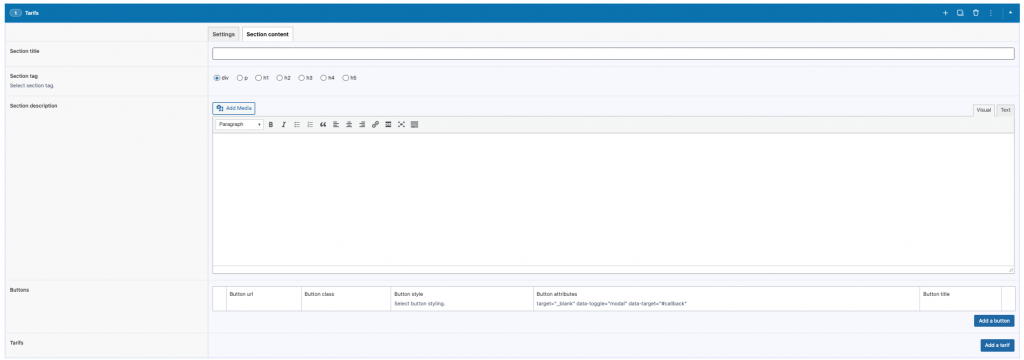Insert a bulleted list
1024x360 pixels.
(297, 124)
